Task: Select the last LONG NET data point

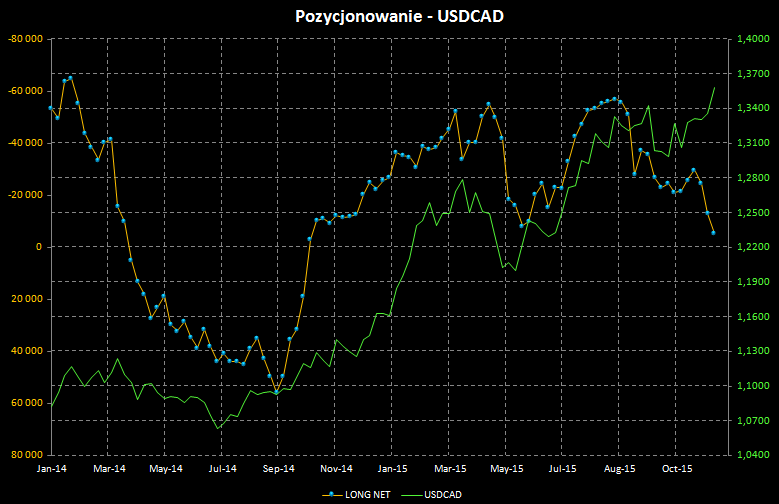Action: tap(713, 233)
